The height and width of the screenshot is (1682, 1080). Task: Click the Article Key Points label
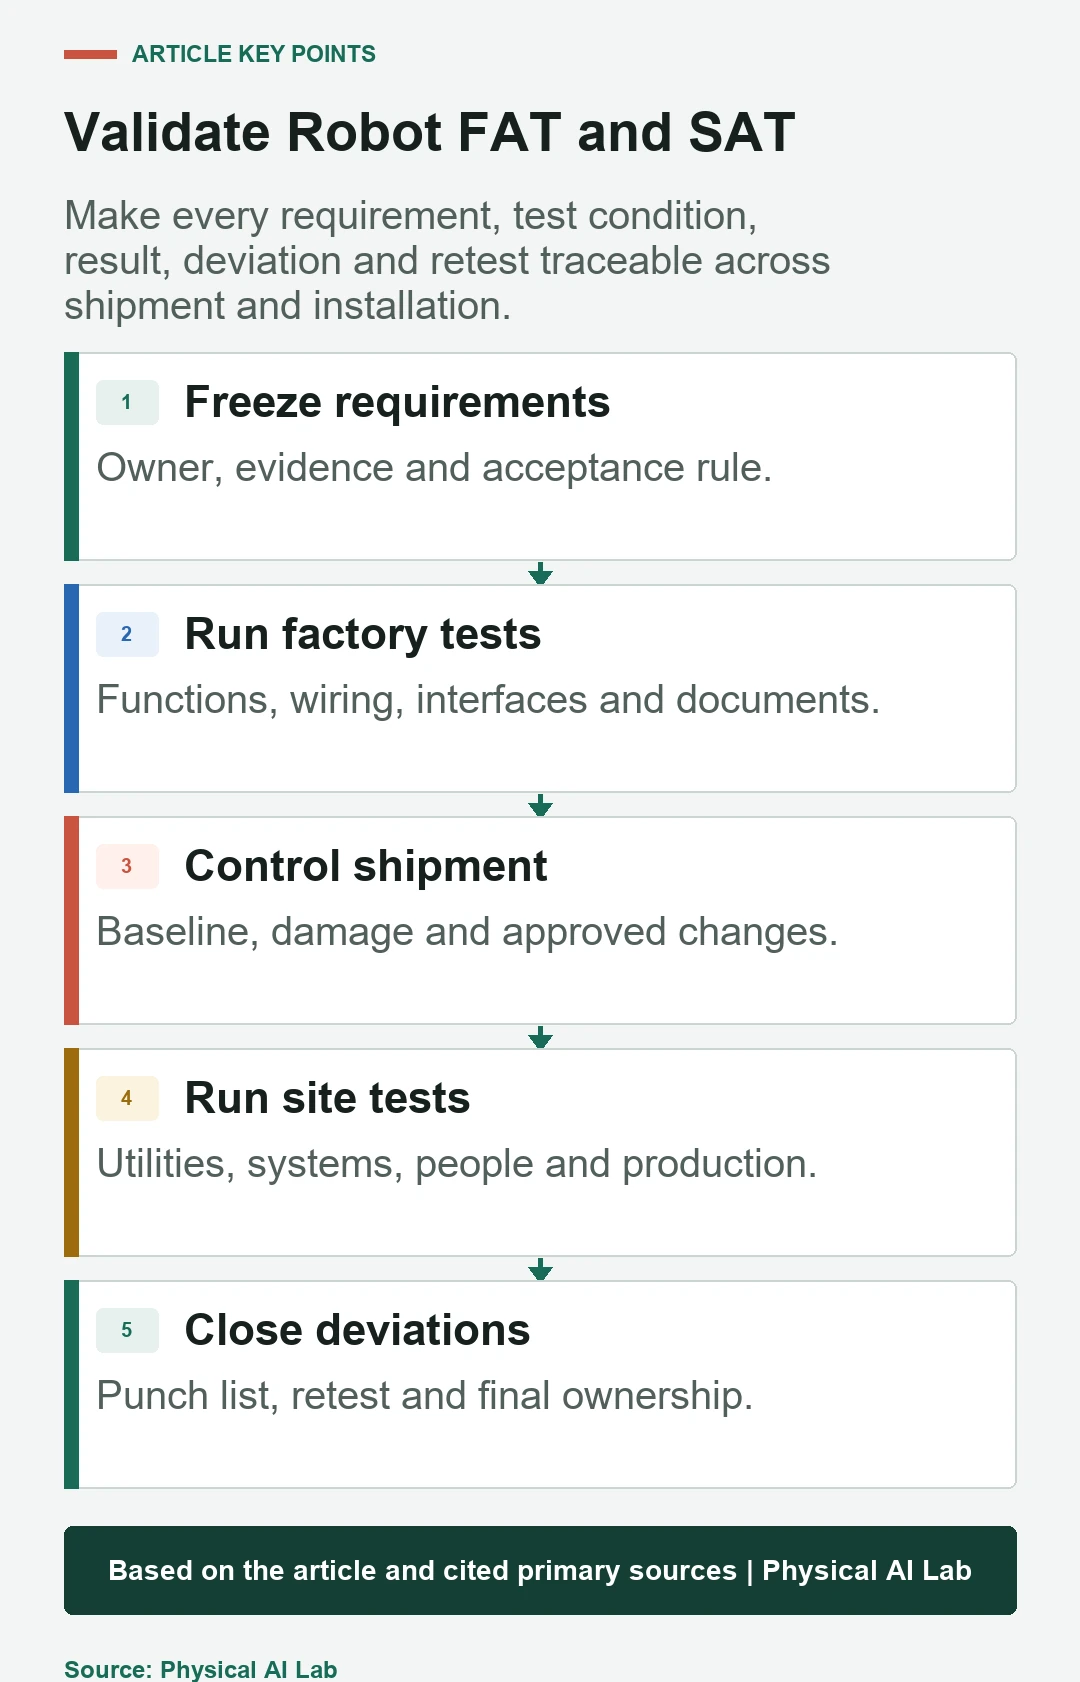click(254, 54)
